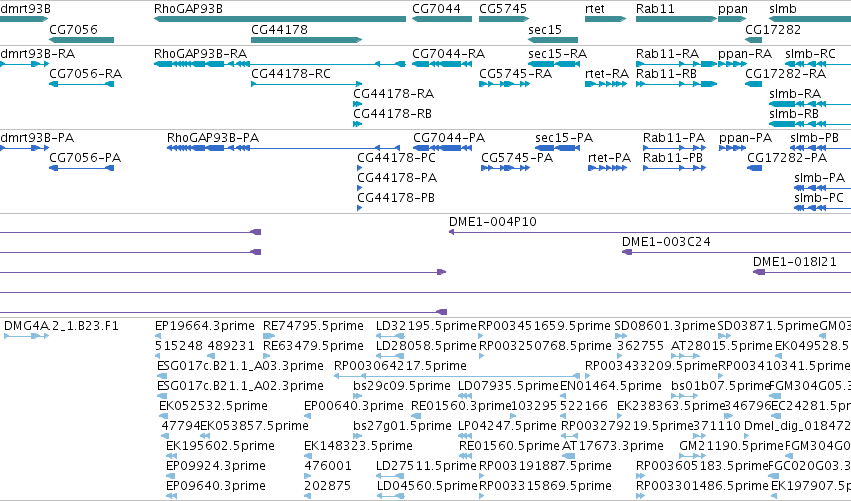The image size is (851, 501).
Task: Click the Rab11 gene bar
Action: point(676,19)
